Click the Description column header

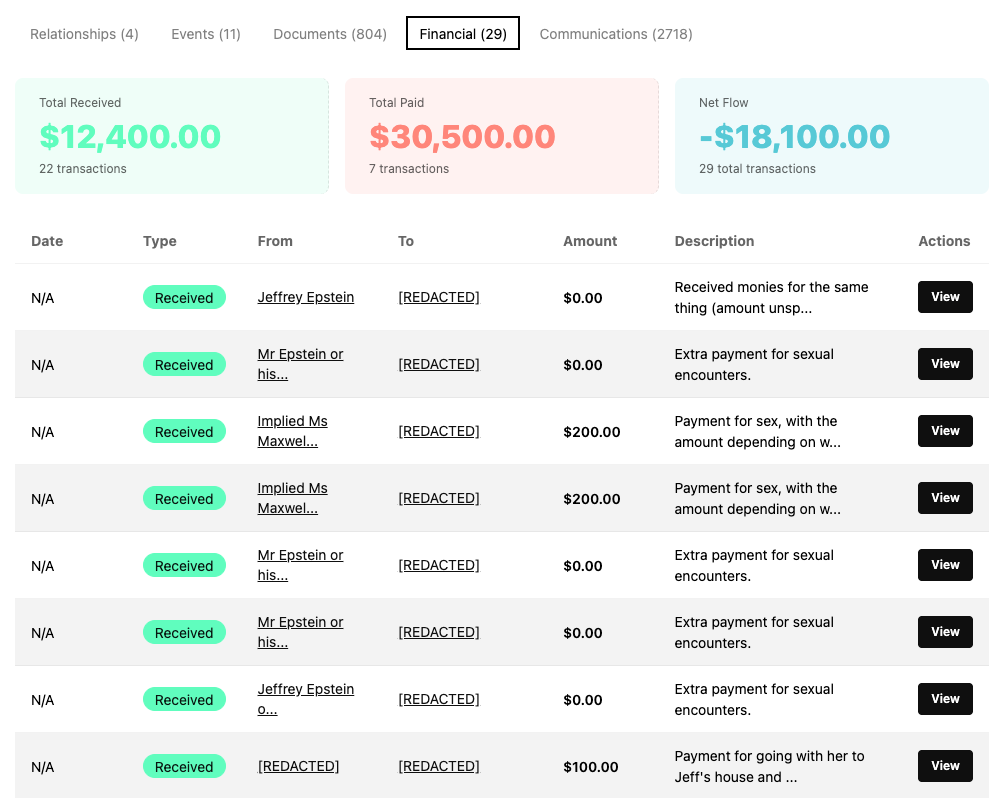[x=714, y=241]
